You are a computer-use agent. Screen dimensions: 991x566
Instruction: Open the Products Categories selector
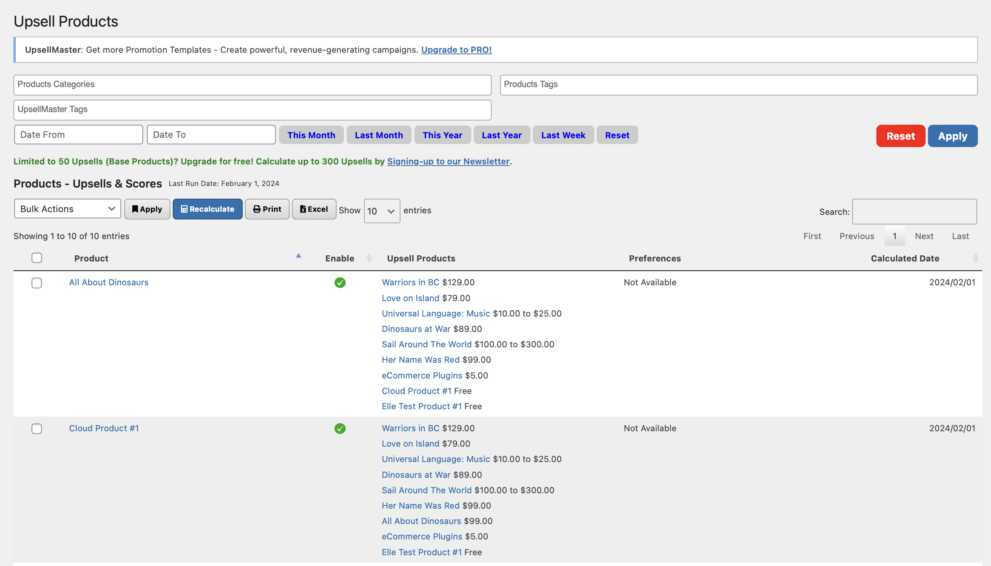click(252, 85)
